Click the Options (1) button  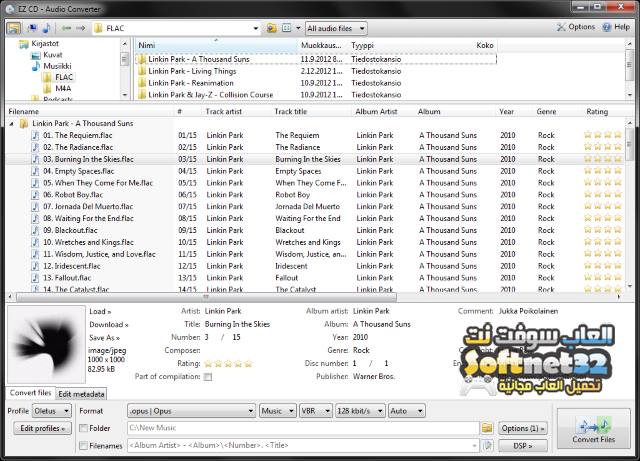(523, 428)
